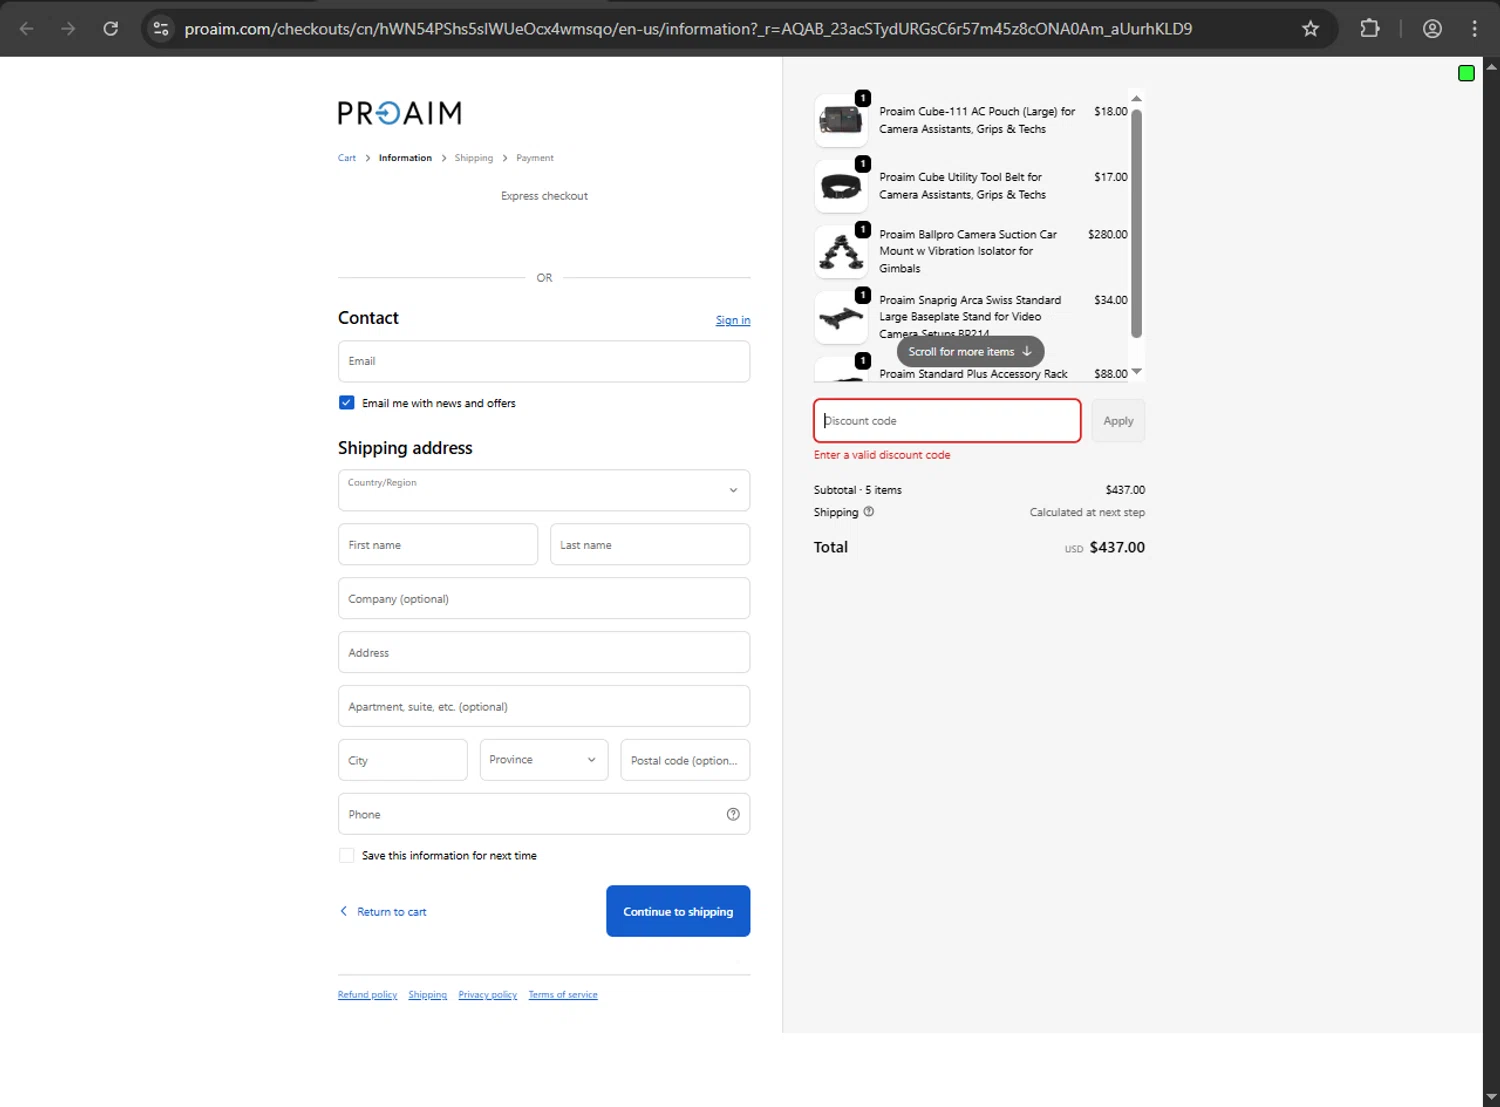Click 'Enter a valid discount code' error text

[x=882, y=455]
